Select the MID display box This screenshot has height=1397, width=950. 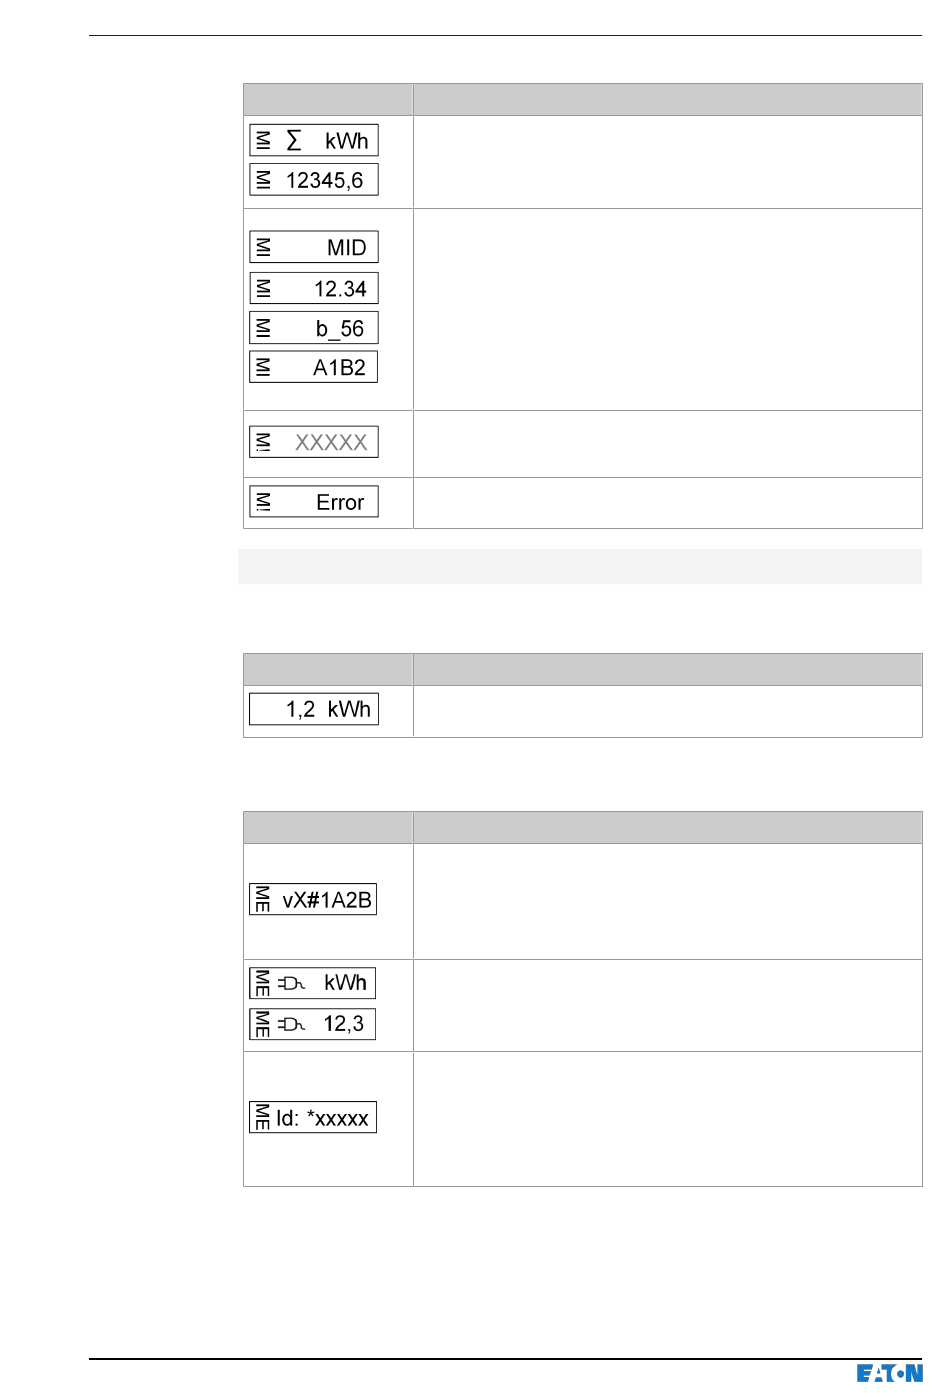tap(314, 247)
